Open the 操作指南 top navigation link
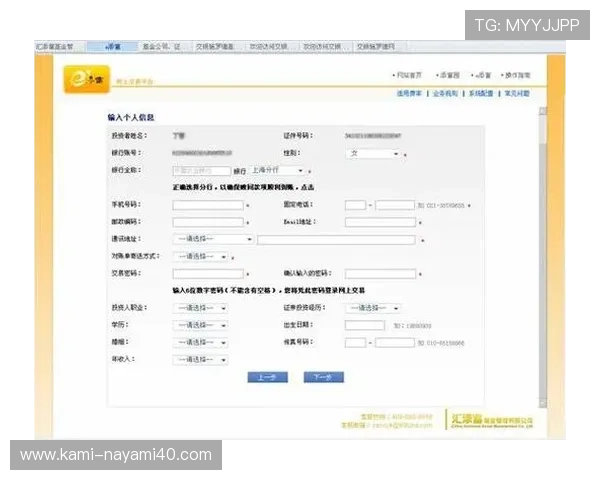This screenshot has width=600, height=480. (518, 75)
